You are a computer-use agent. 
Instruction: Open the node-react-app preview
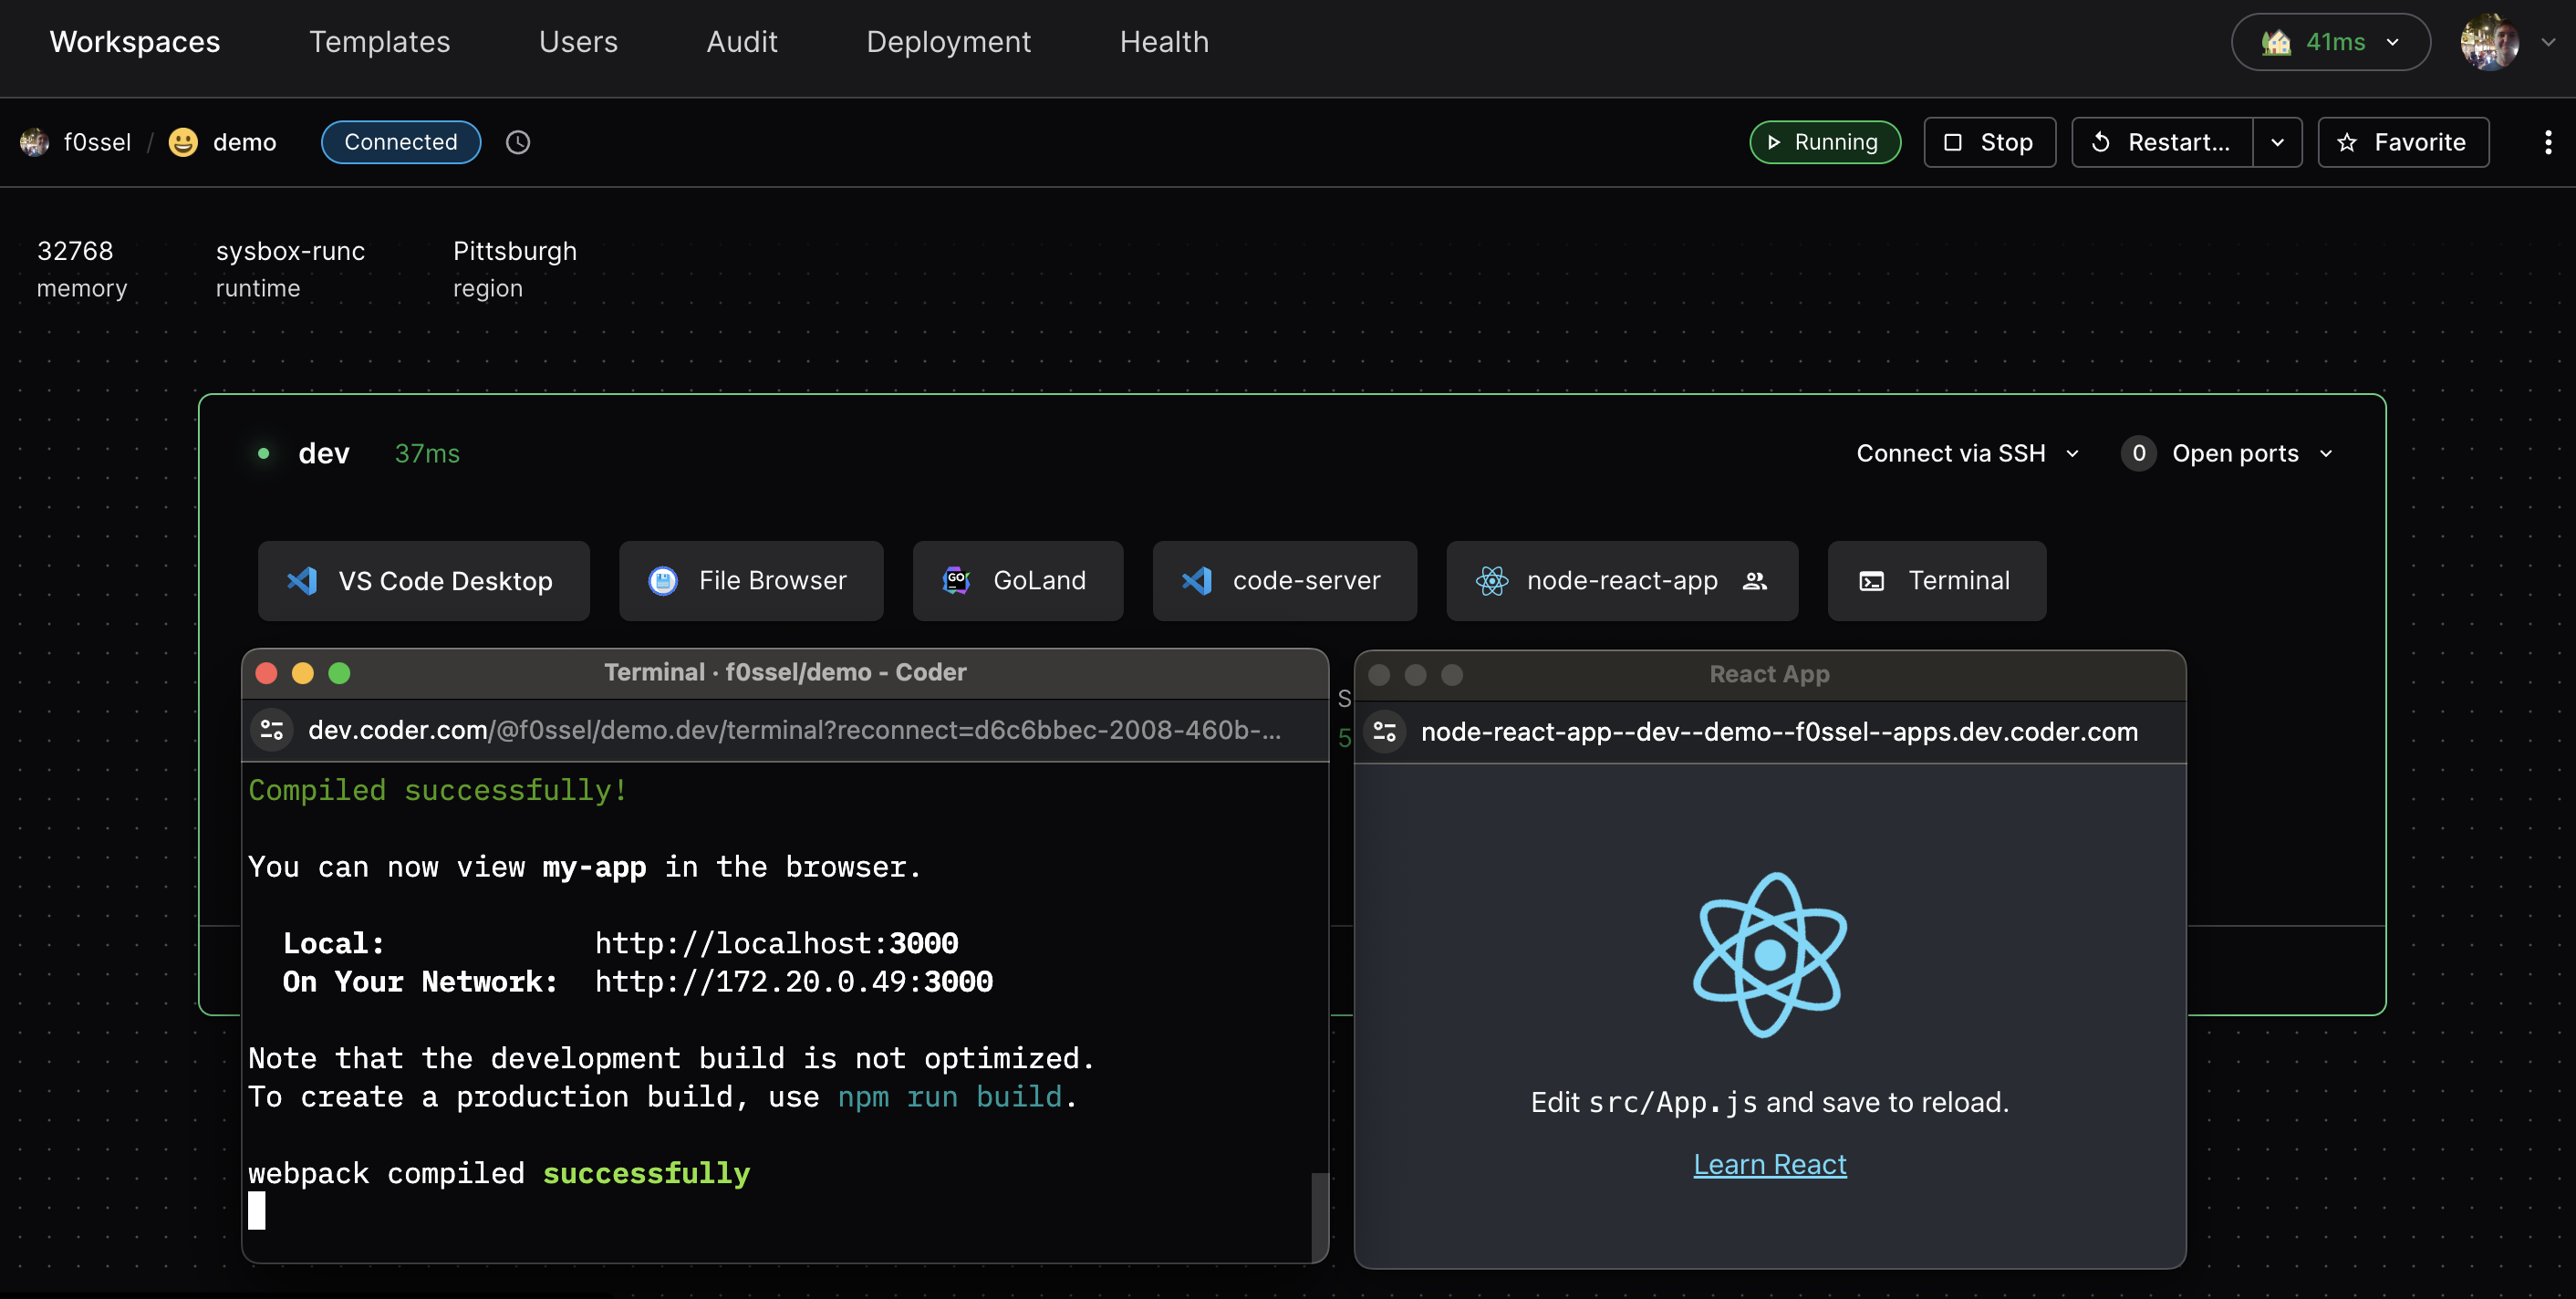pyautogui.click(x=1600, y=580)
